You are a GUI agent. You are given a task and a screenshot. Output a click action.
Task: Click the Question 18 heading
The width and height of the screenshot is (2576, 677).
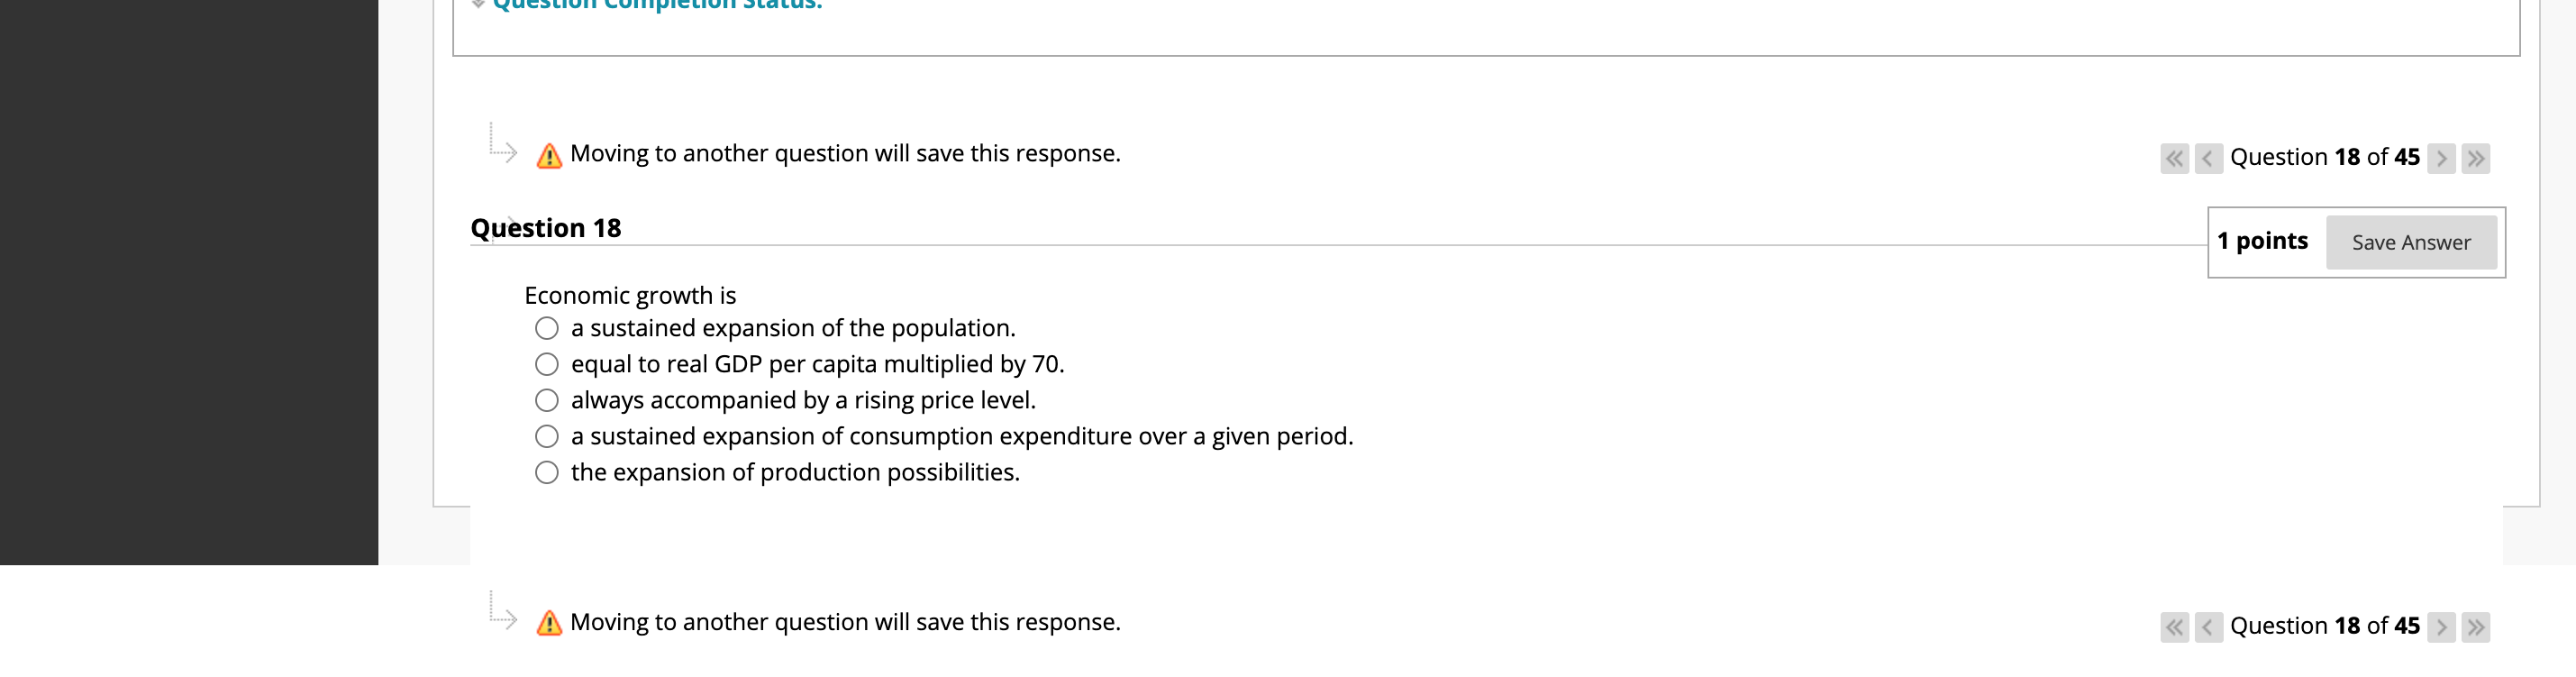(546, 227)
